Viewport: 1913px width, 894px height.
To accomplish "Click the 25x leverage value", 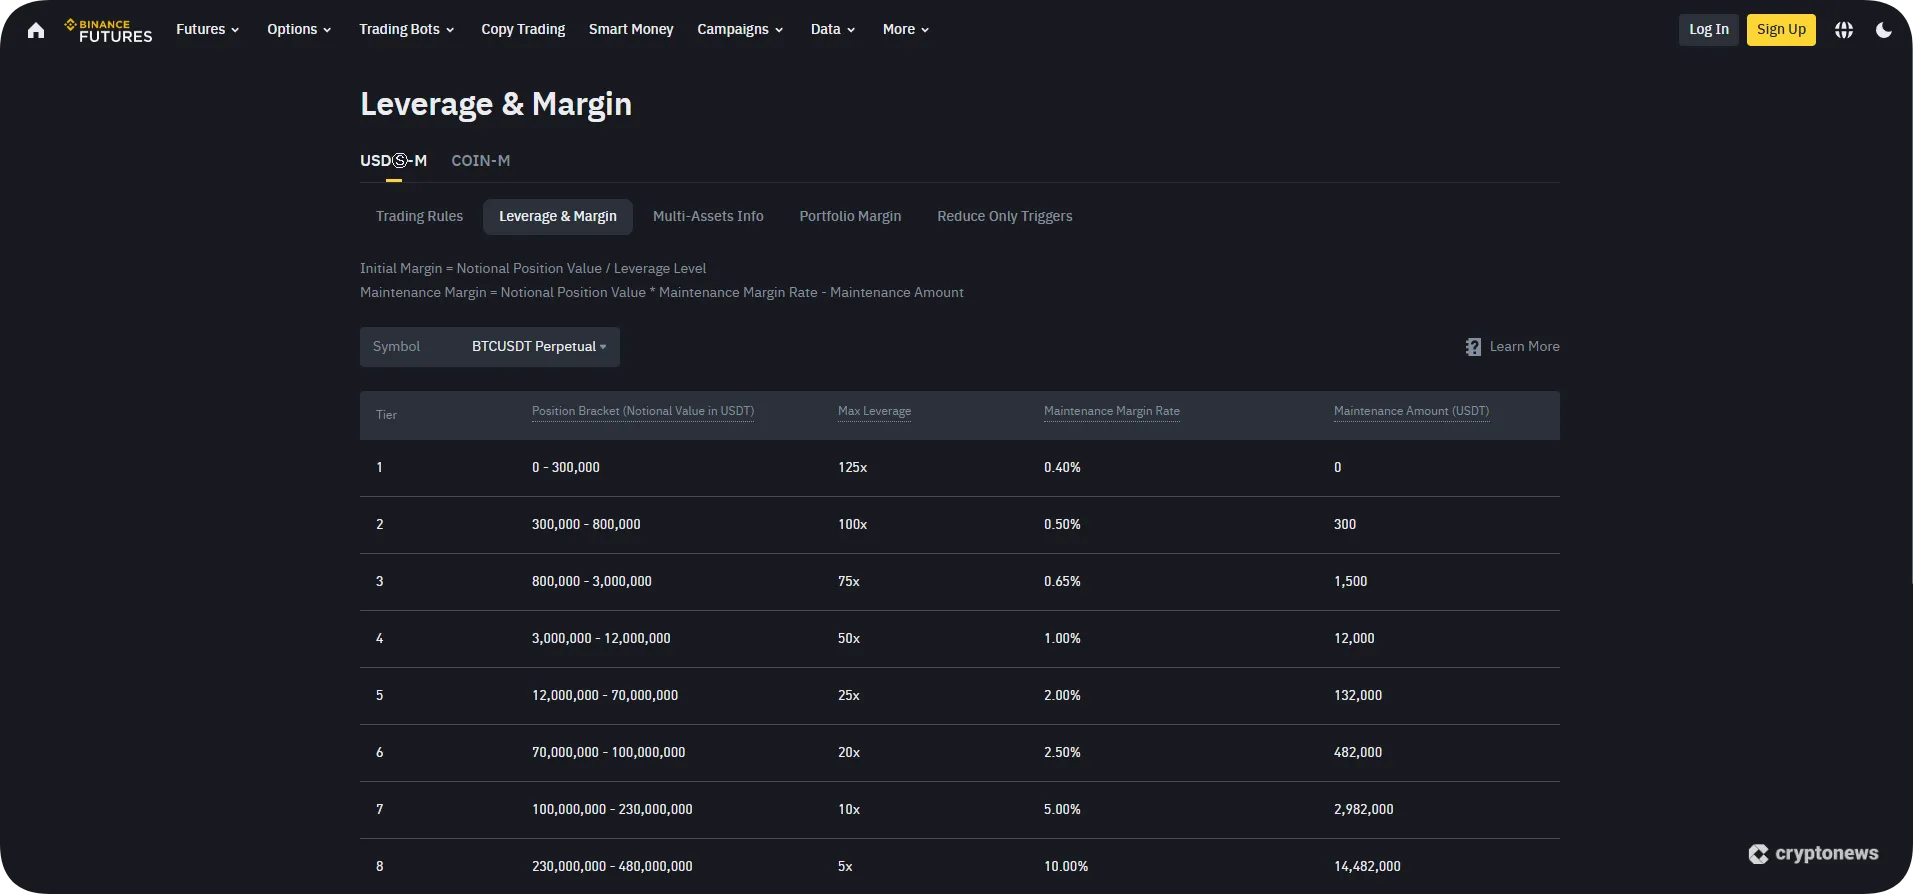I will click(849, 696).
